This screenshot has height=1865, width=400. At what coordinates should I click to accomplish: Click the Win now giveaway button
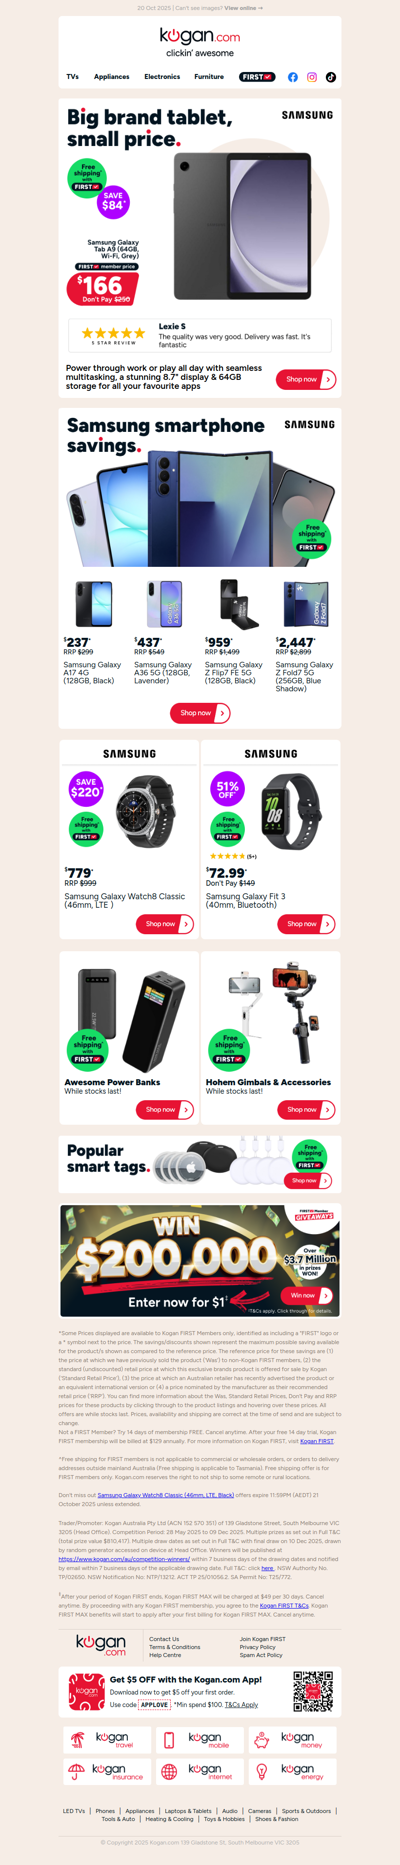(x=307, y=1295)
